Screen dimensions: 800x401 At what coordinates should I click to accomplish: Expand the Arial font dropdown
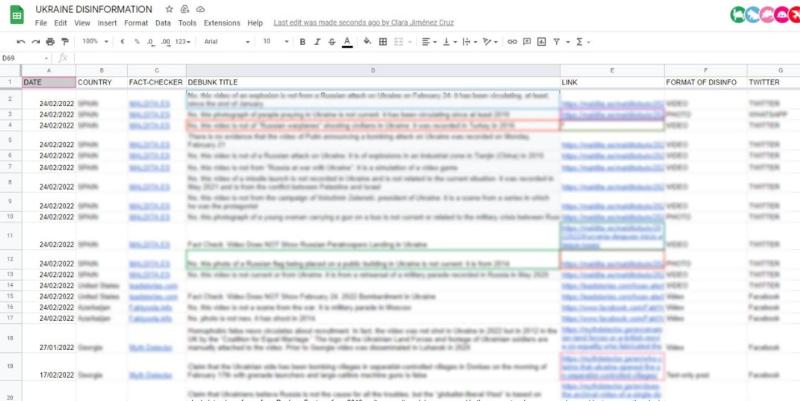point(225,41)
